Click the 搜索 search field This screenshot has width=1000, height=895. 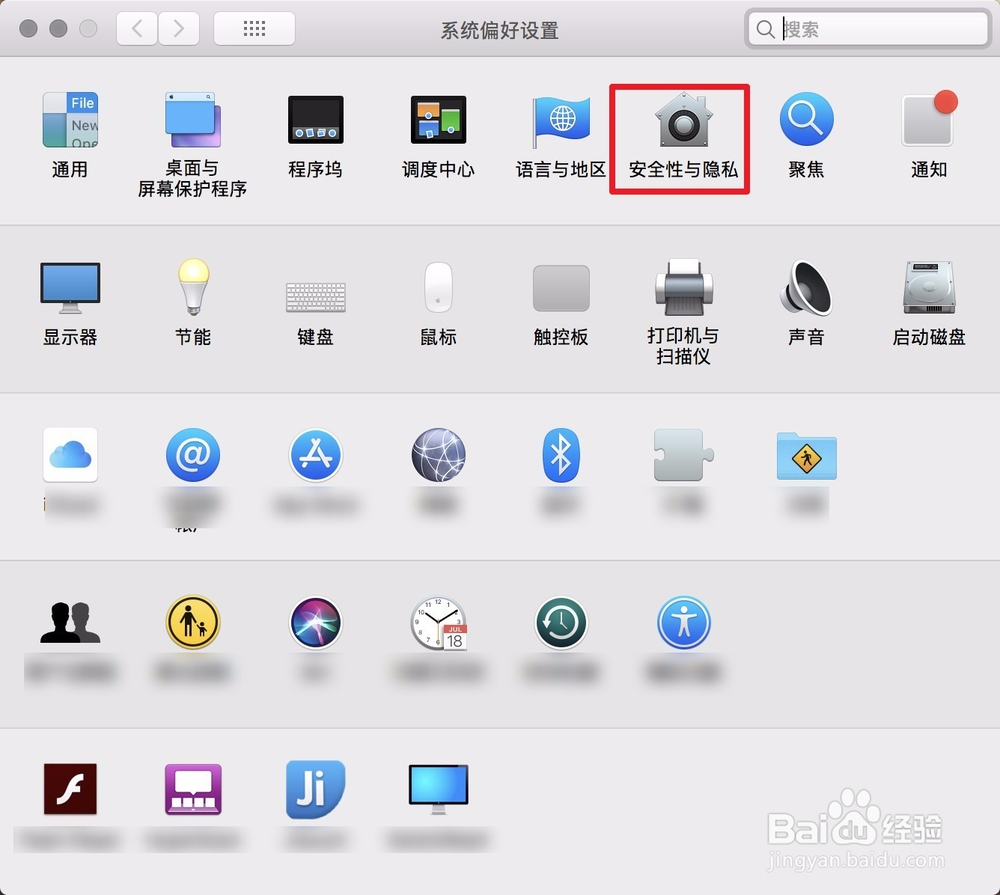(x=870, y=29)
